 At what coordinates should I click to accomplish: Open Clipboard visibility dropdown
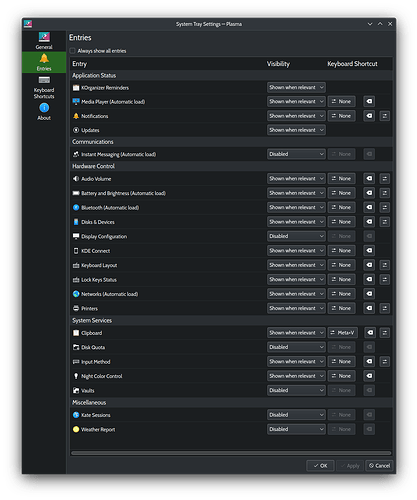click(296, 333)
